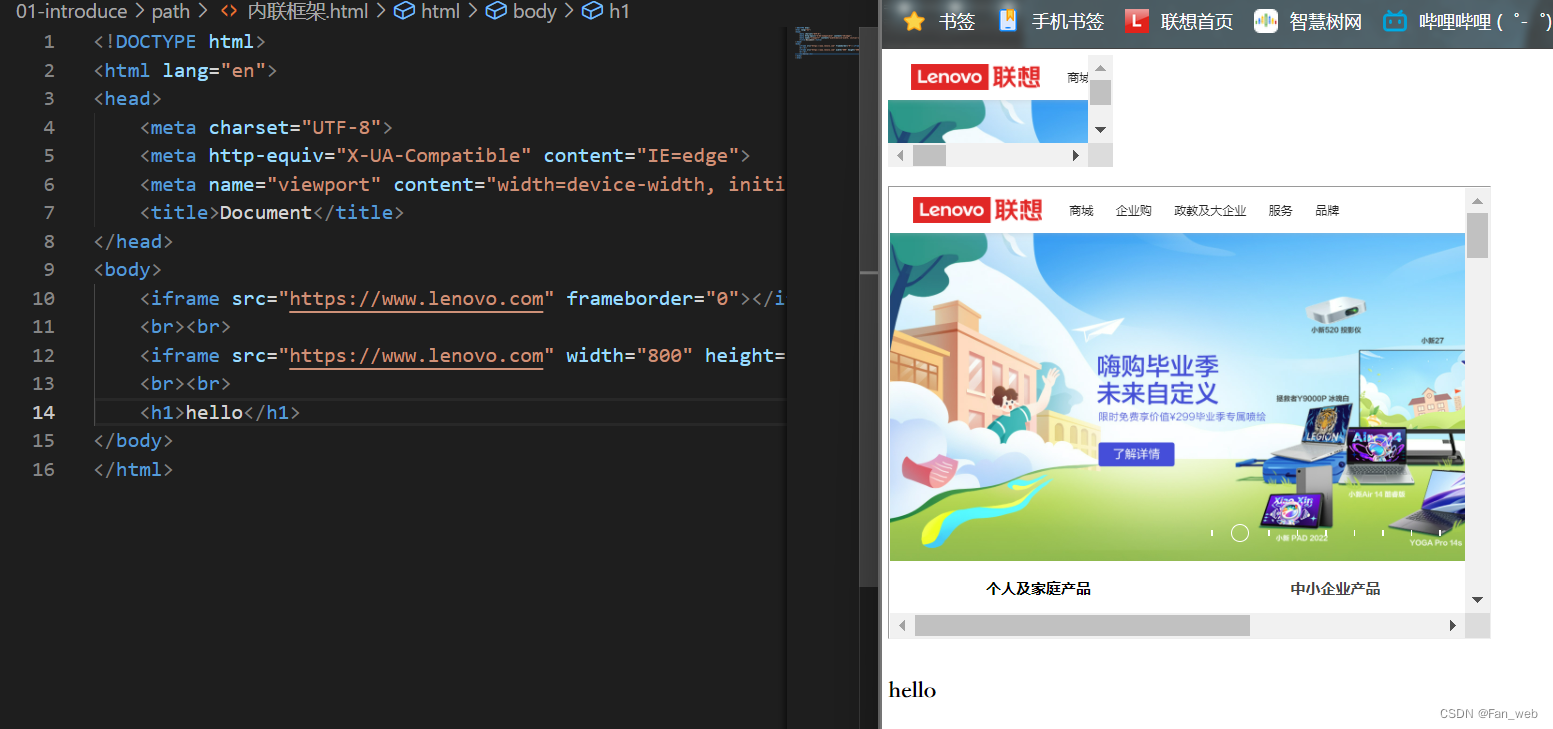Click the small iframe vertical scrollbar thumb
The image size is (1553, 729).
click(1100, 93)
